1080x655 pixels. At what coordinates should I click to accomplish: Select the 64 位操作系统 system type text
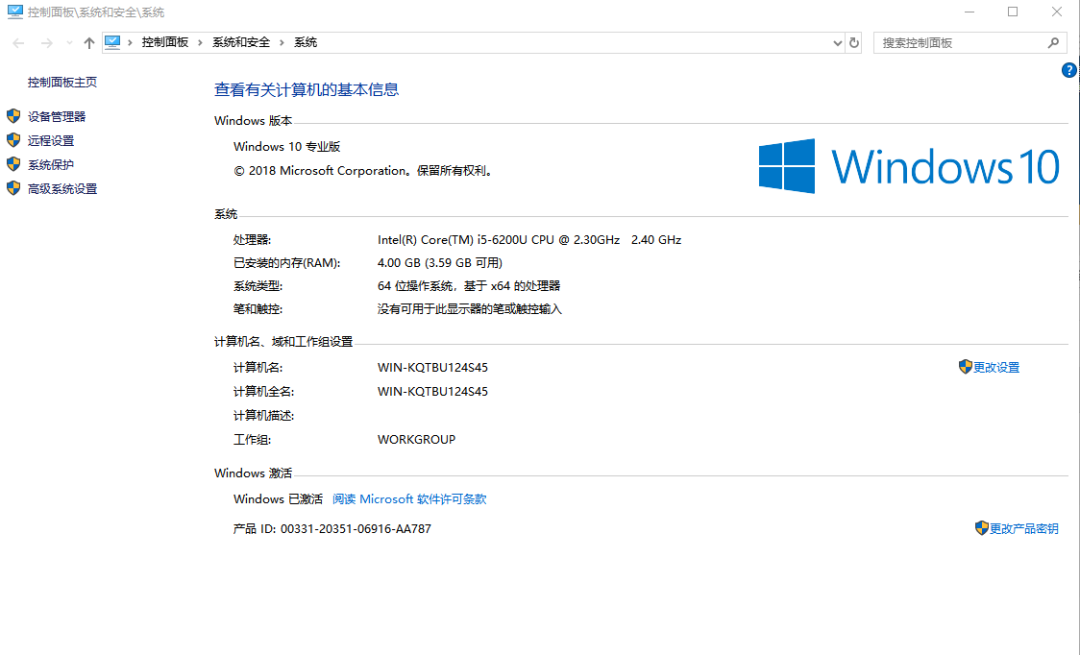point(468,286)
